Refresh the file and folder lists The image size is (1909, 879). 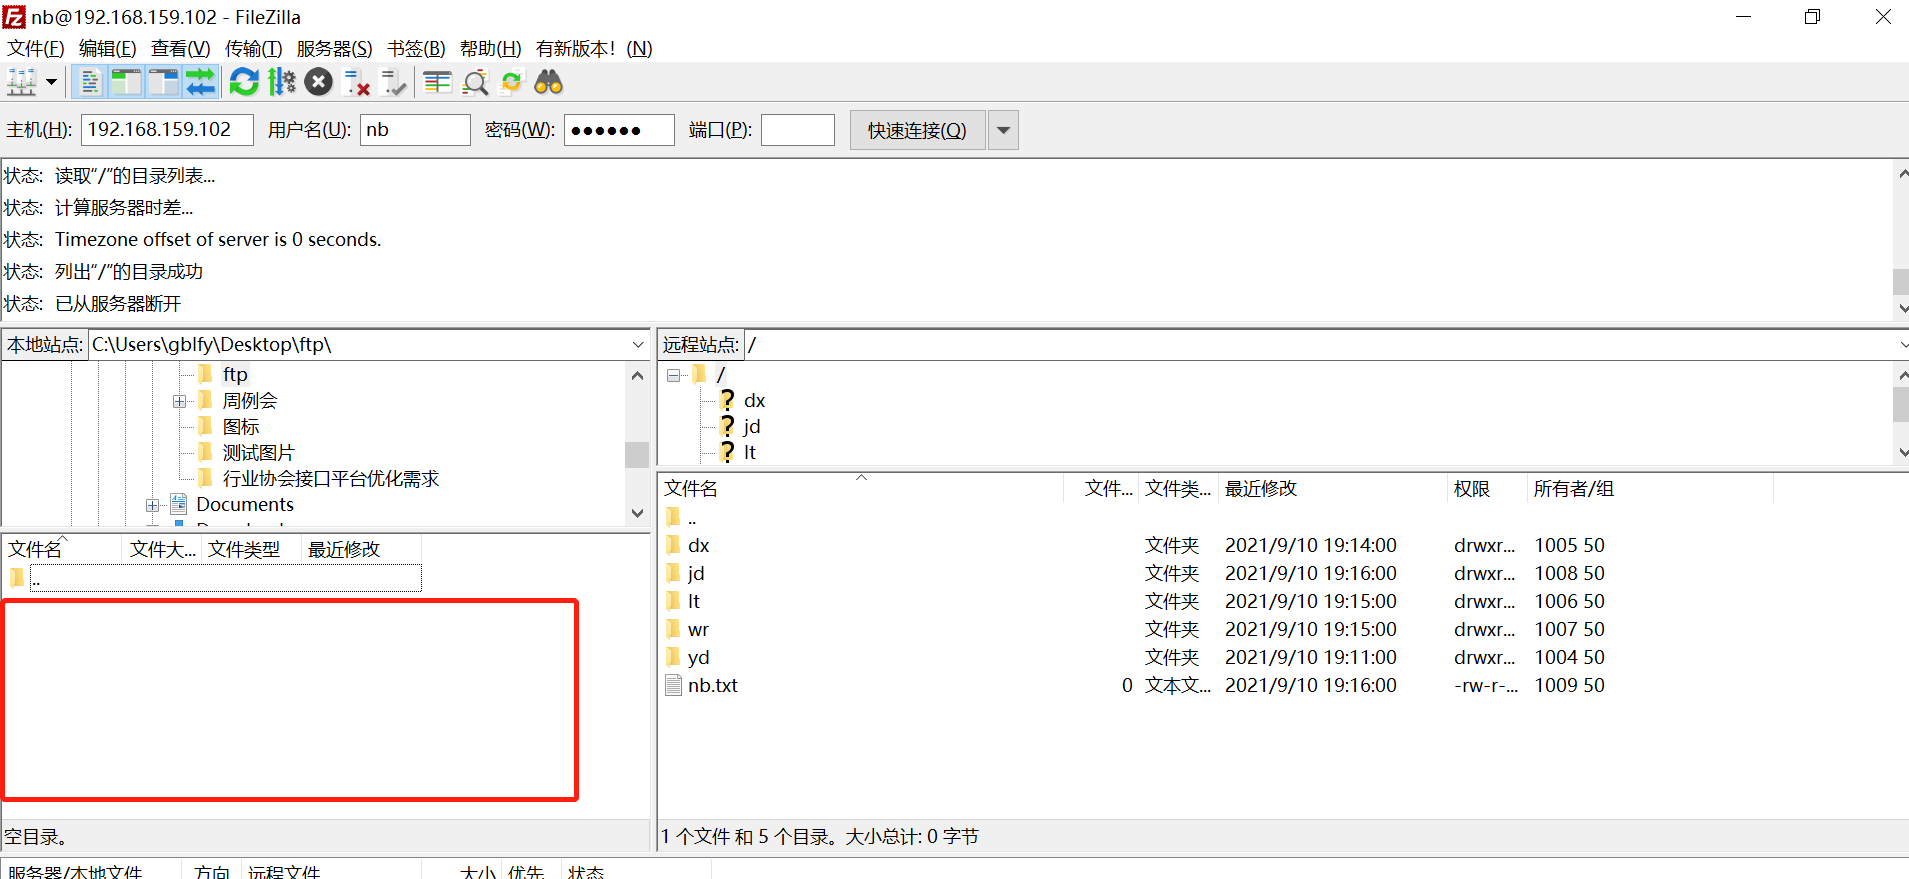pos(244,82)
